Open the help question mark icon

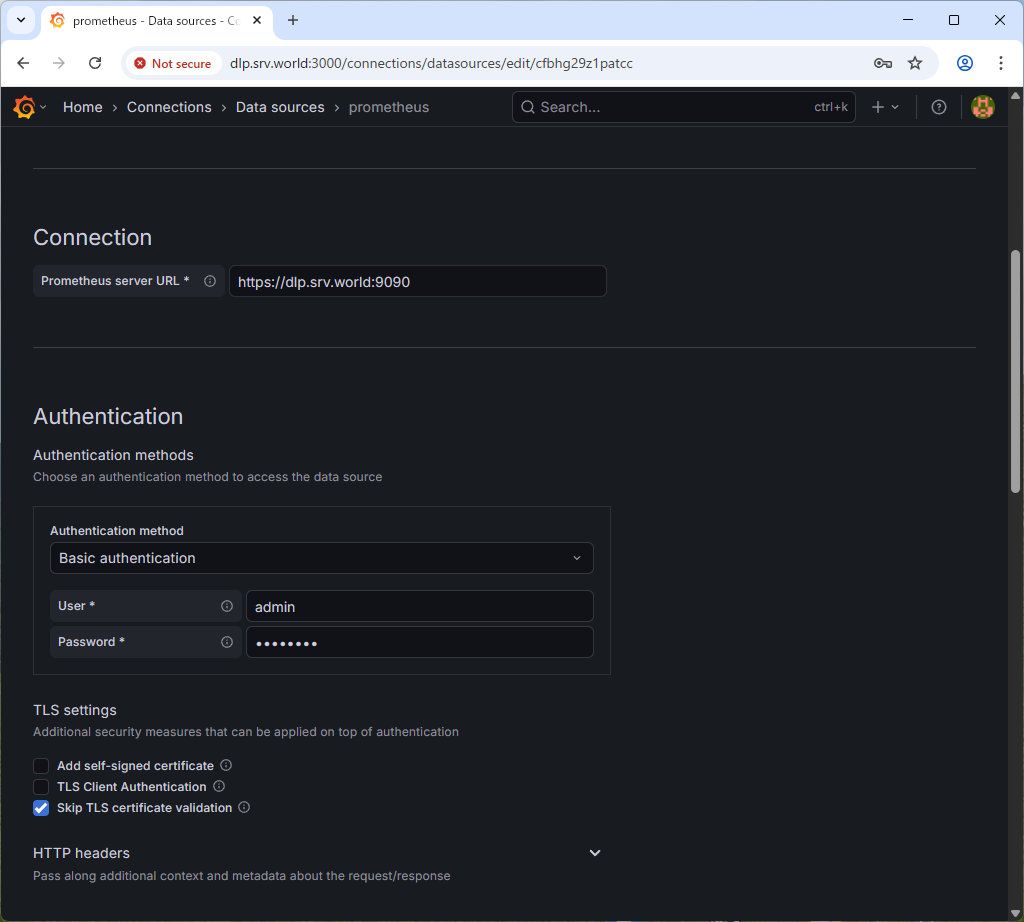(938, 107)
